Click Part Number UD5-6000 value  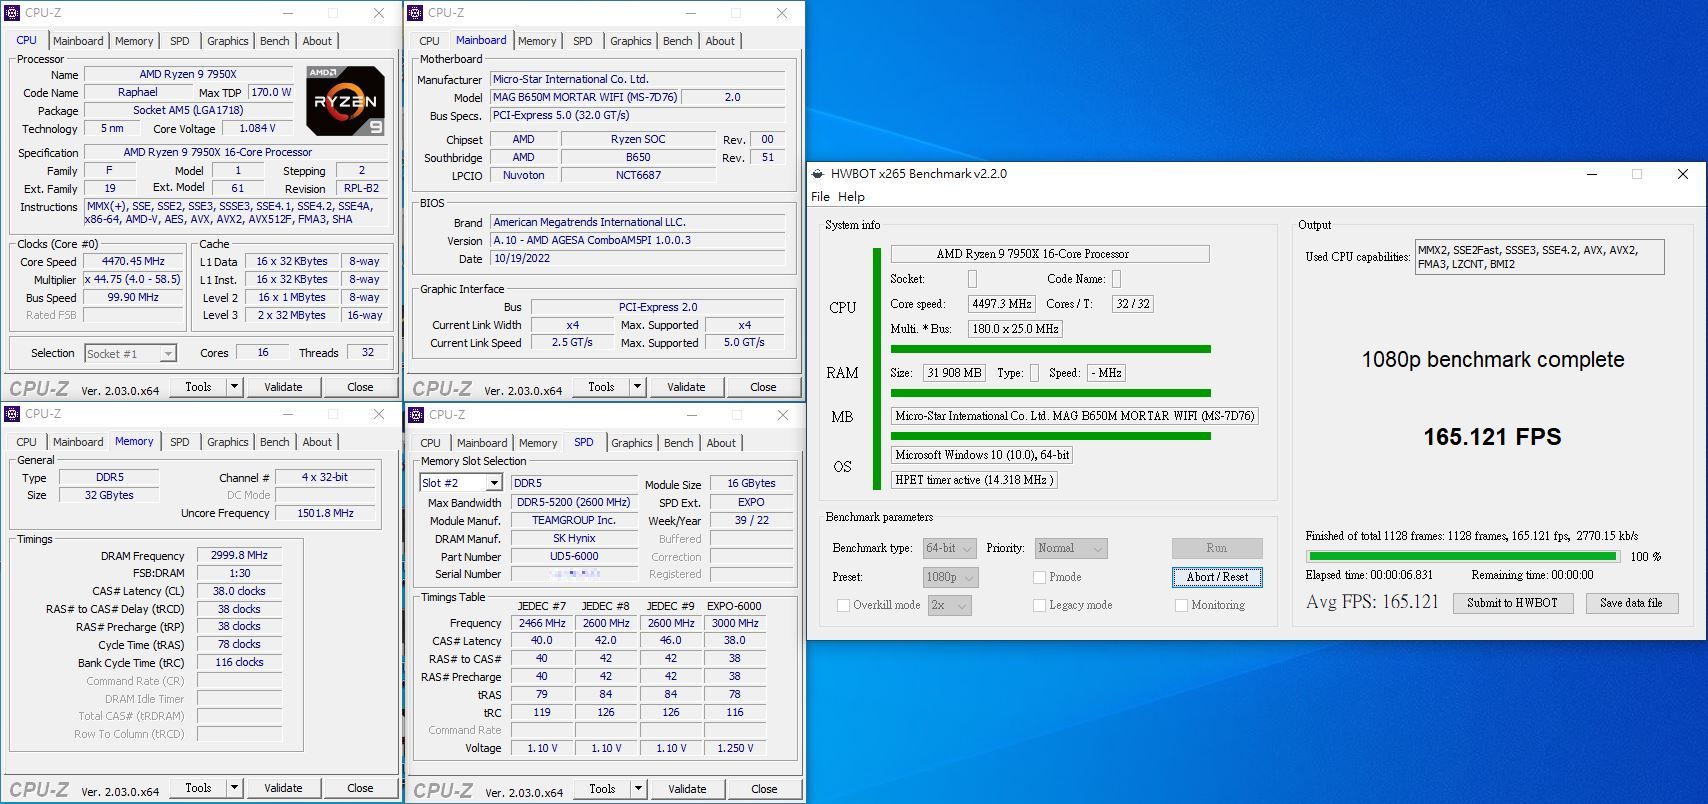574,556
